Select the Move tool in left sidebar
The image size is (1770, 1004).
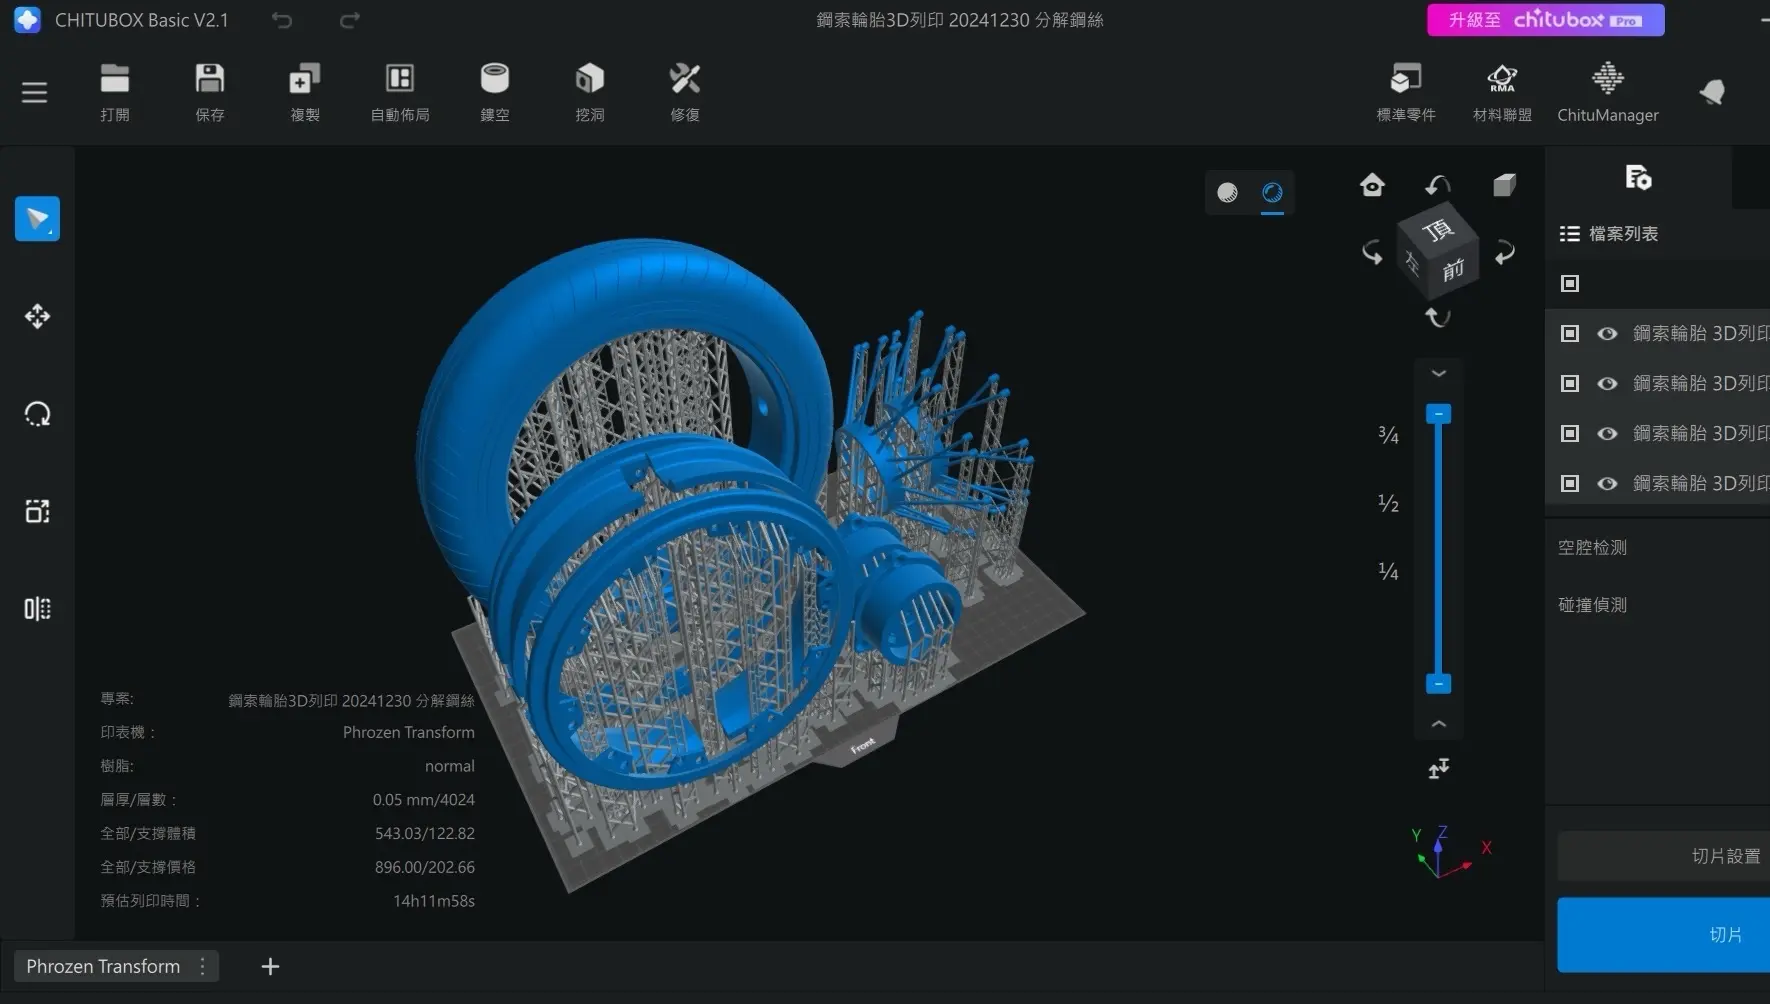[37, 316]
